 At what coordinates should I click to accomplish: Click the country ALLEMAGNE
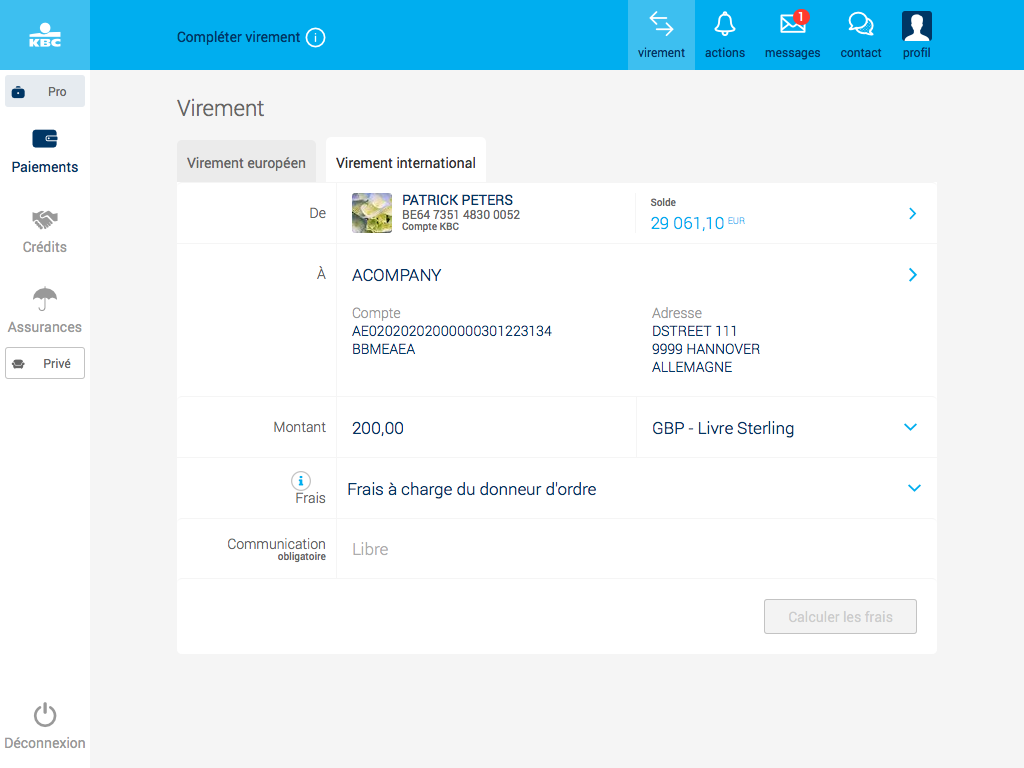pos(692,367)
